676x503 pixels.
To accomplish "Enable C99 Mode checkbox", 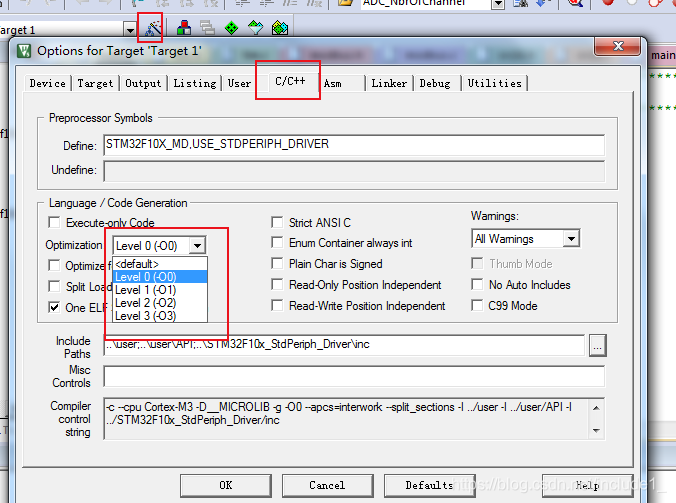I will coord(477,306).
